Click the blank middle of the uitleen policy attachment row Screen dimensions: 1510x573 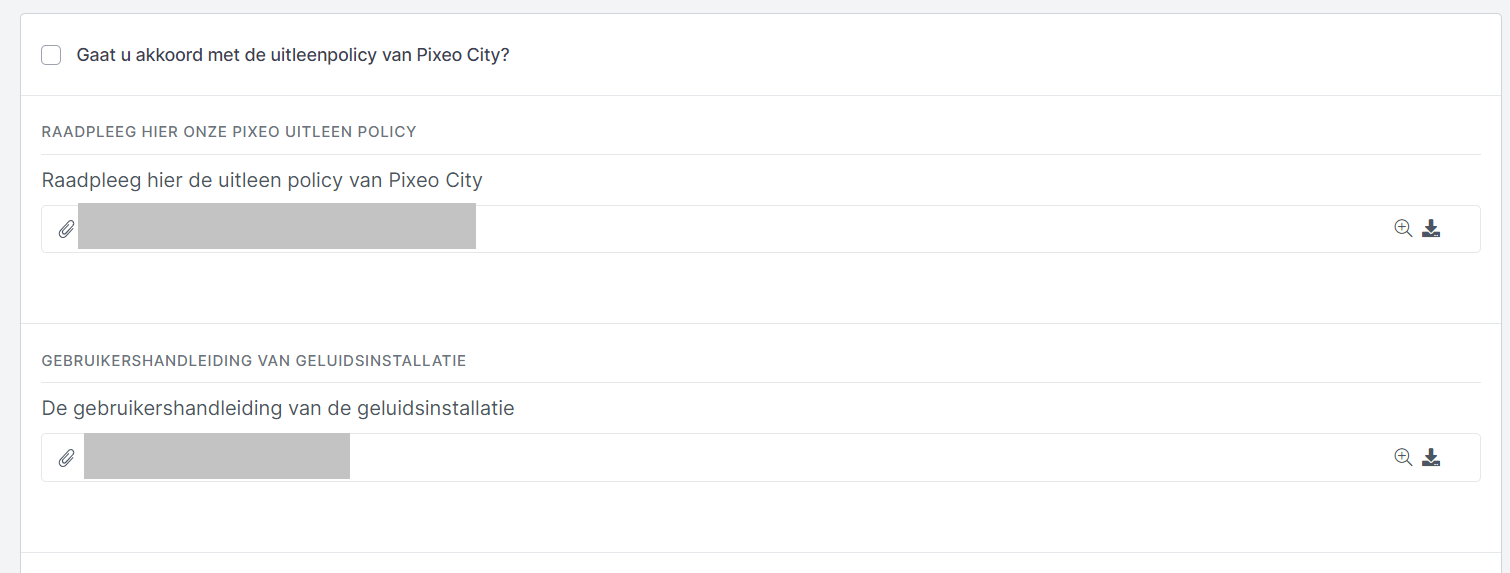click(x=930, y=229)
